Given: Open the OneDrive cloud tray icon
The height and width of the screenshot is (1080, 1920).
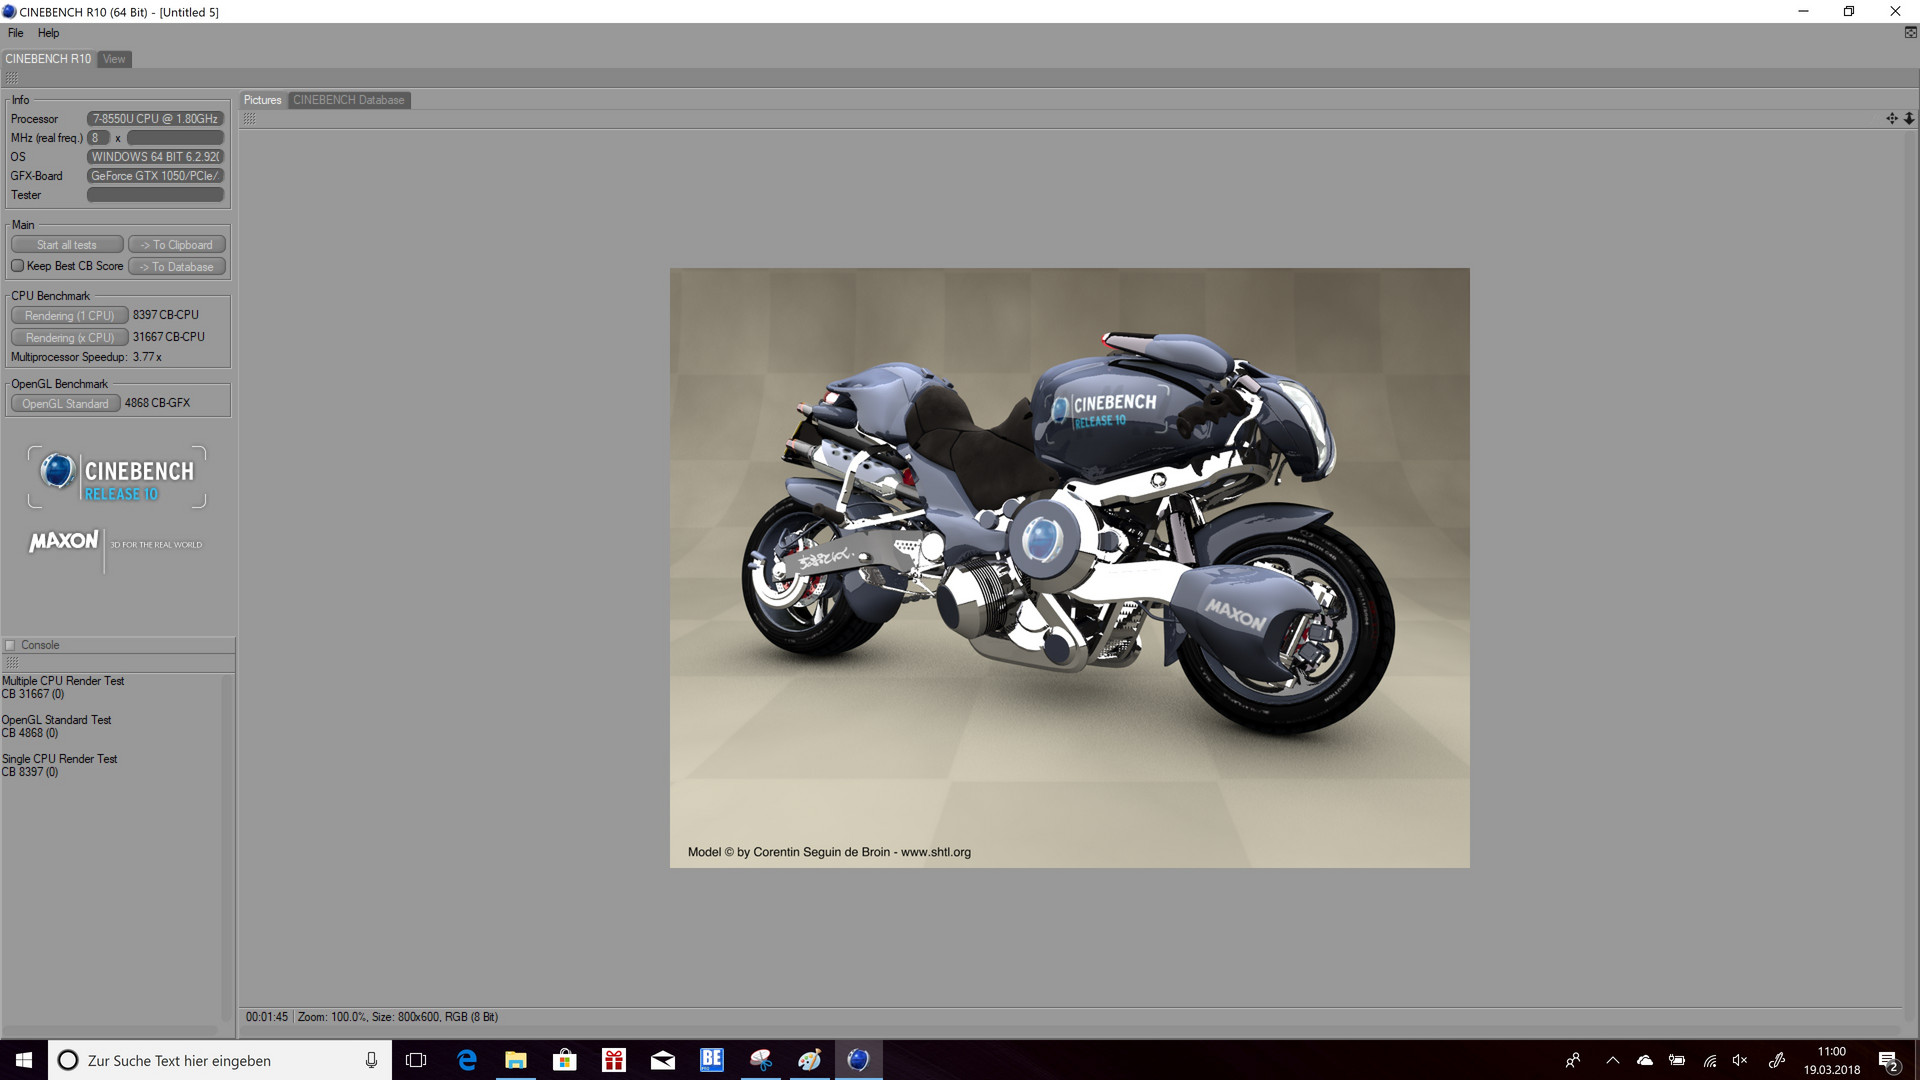Looking at the screenshot, I should click(1644, 1060).
